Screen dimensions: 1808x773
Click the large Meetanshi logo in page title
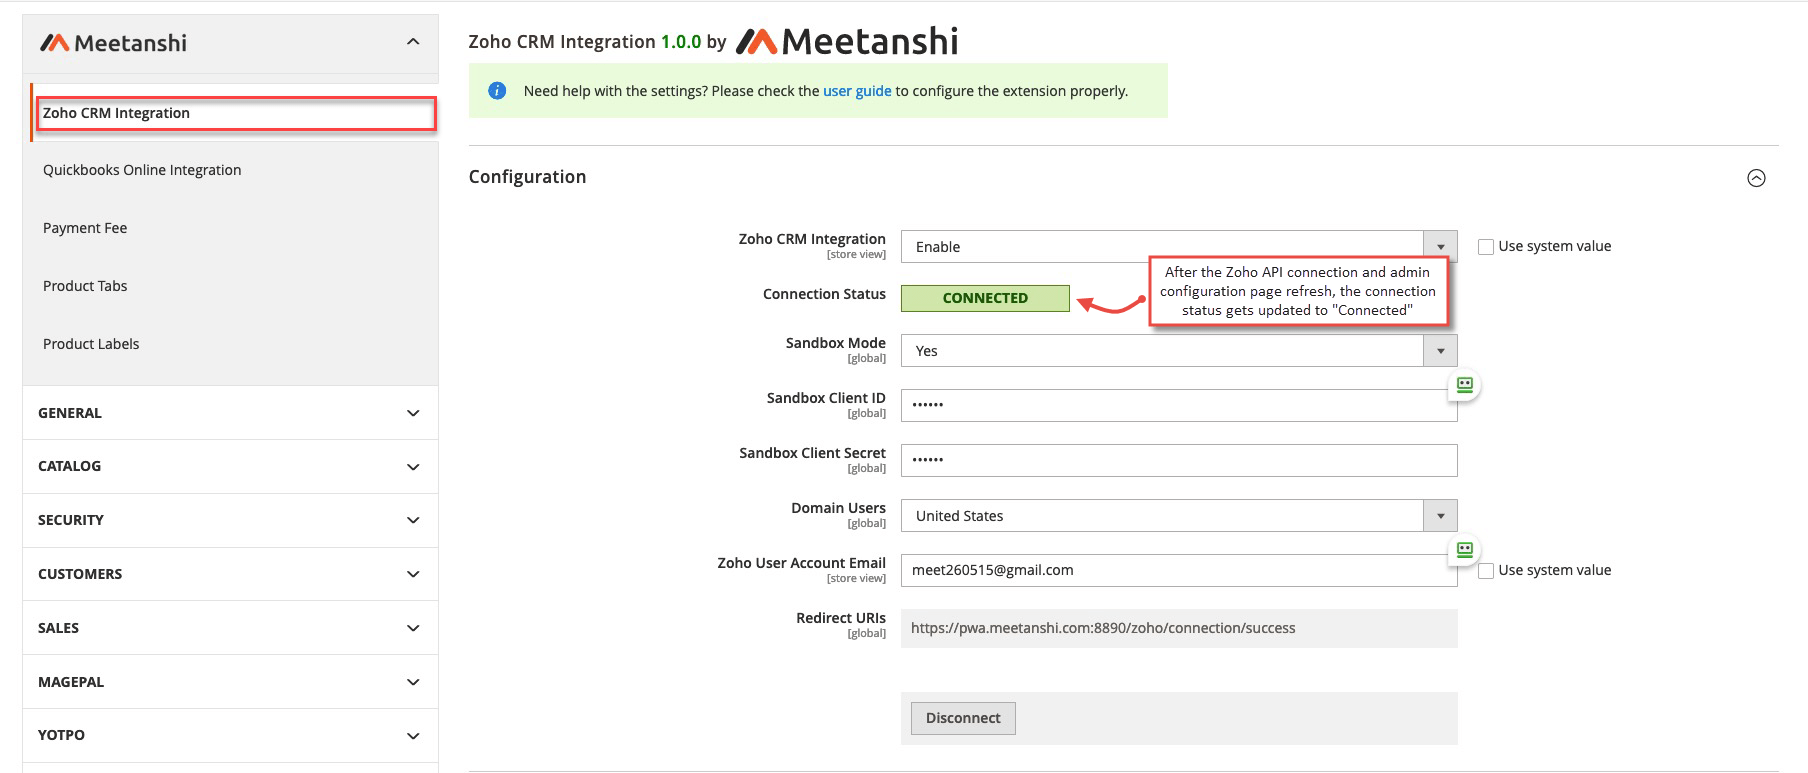[x=847, y=41]
